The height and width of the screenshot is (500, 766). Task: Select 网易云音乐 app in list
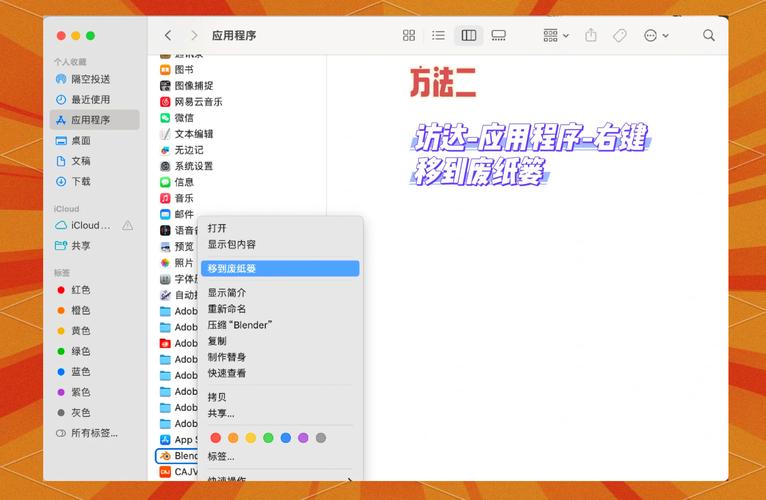(191, 102)
